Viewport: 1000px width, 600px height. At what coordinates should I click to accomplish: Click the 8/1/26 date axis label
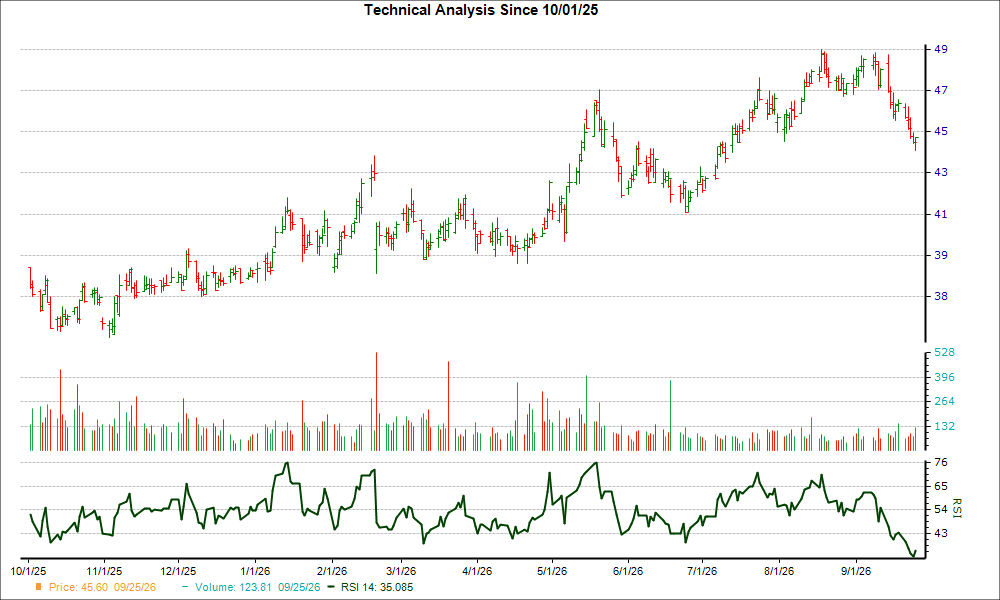pos(779,571)
